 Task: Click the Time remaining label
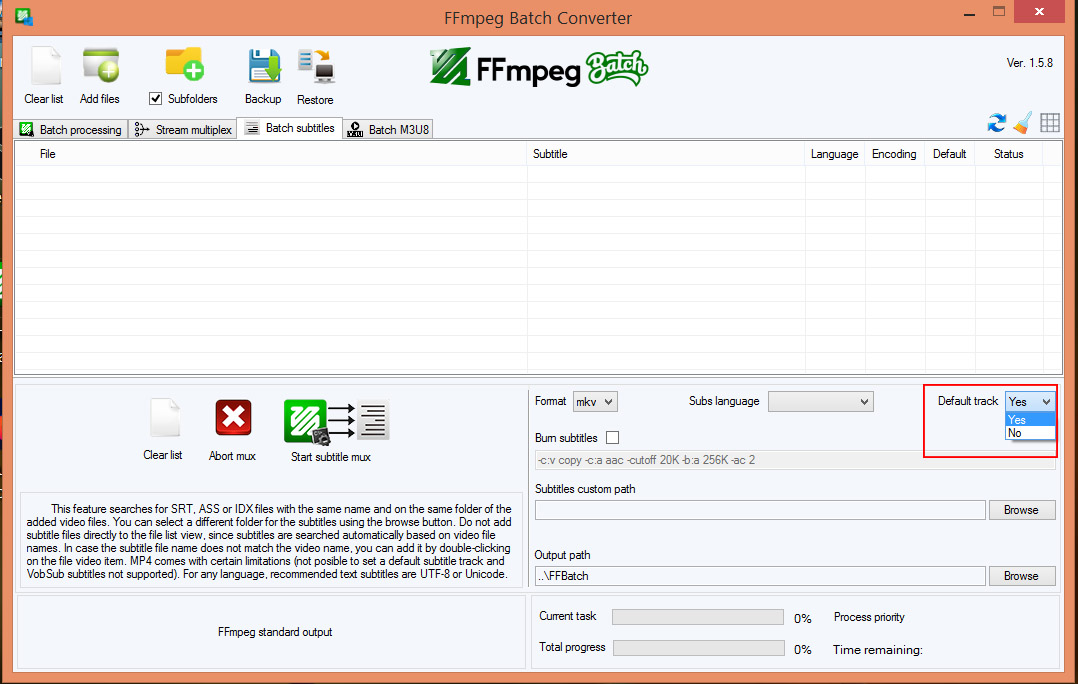pos(877,650)
